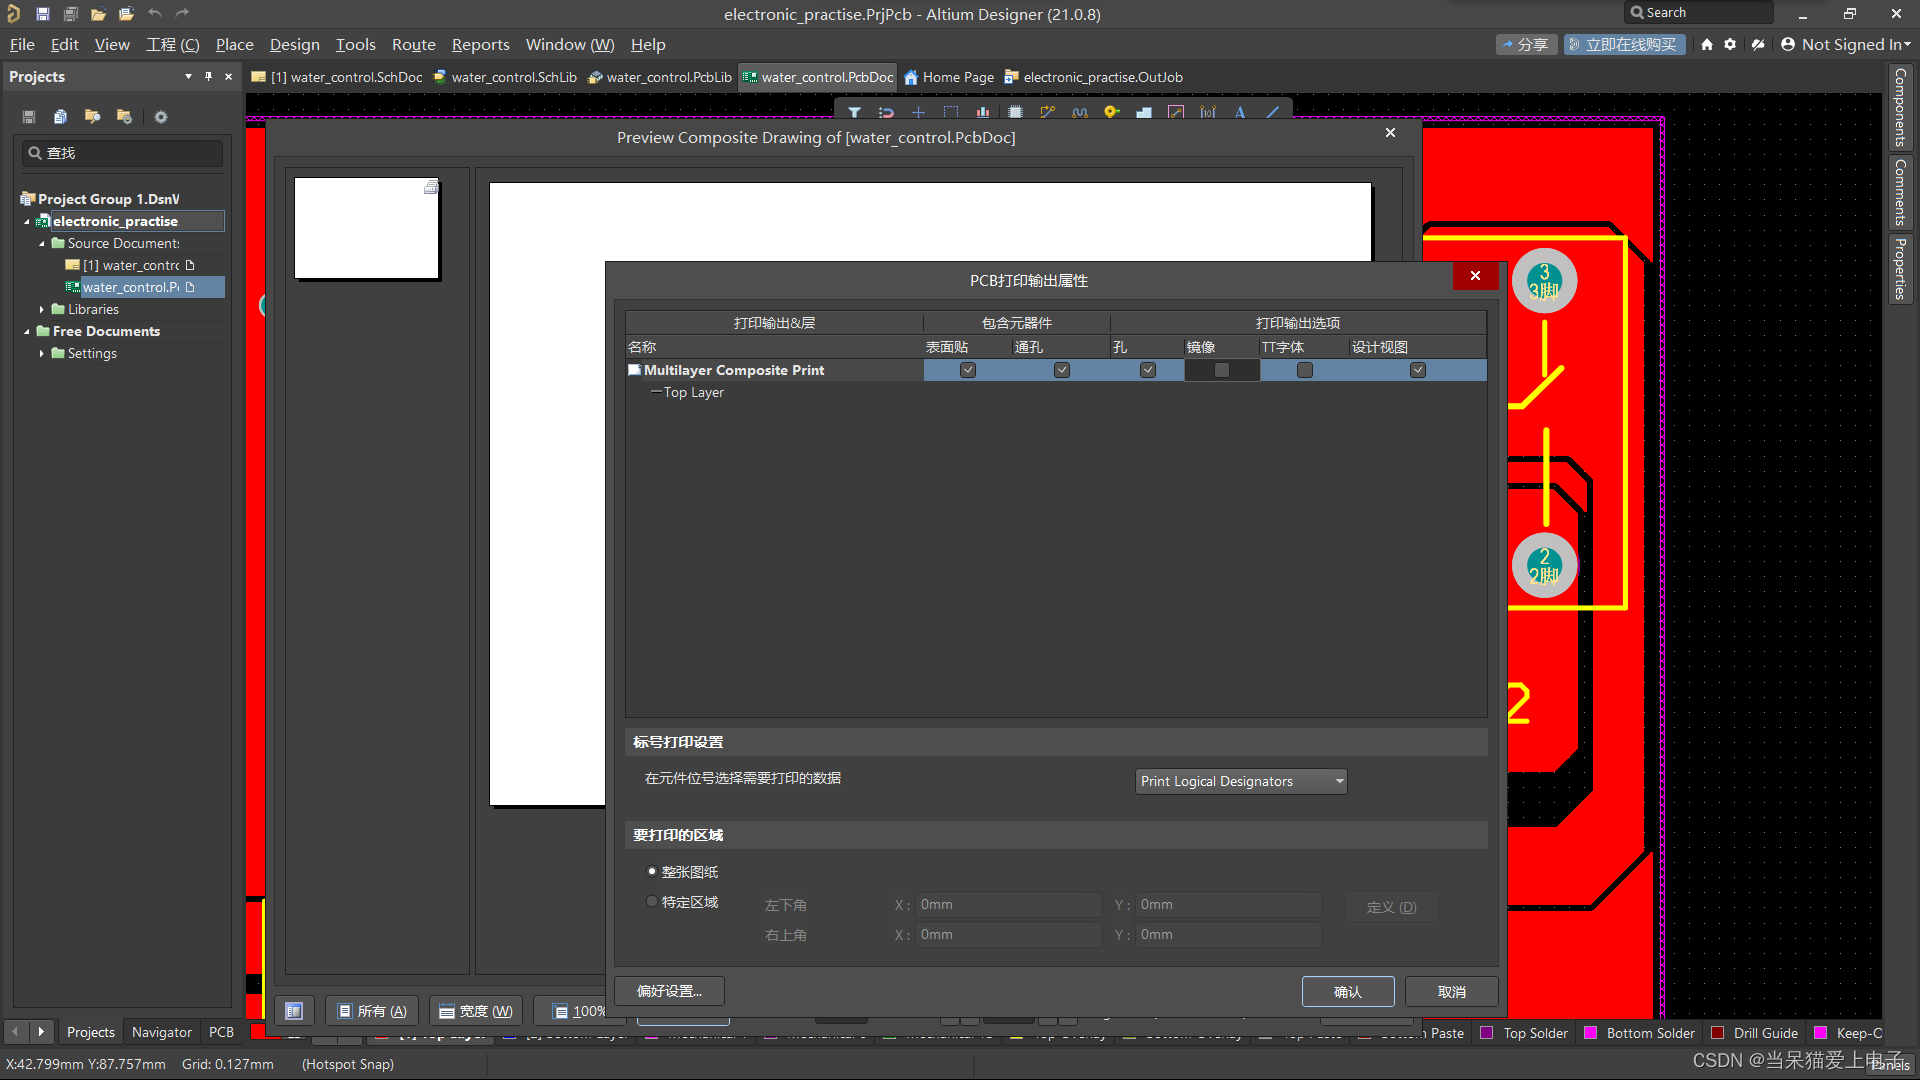Viewport: 1920px width, 1080px height.
Task: Click the Undo arrow icon
Action: coord(154,14)
